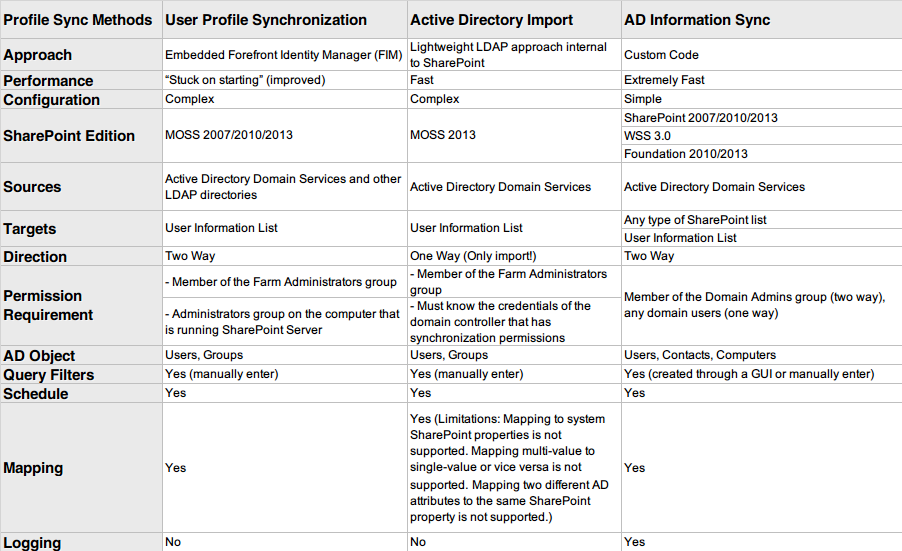Select the 'Configuration' row label
This screenshot has height=551, width=902.
[81, 99]
